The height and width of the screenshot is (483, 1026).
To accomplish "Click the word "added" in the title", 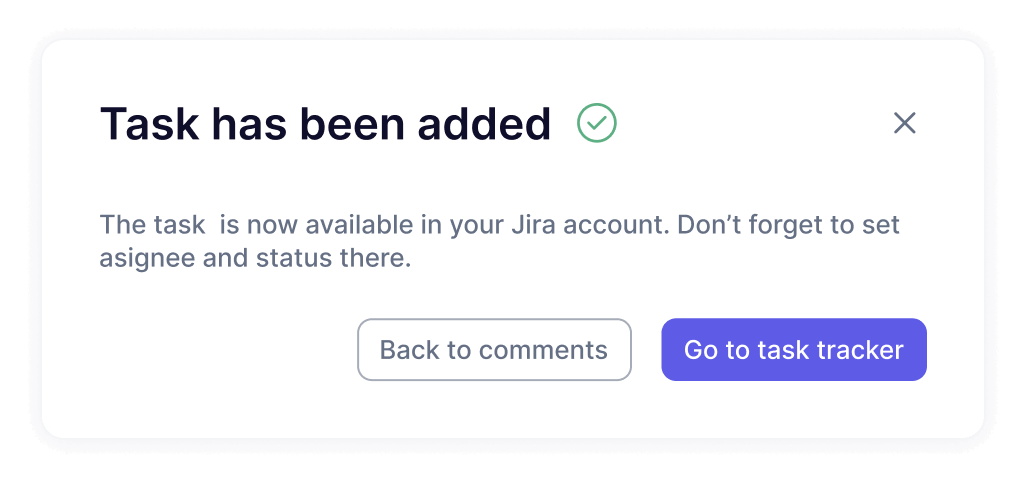I will (484, 124).
